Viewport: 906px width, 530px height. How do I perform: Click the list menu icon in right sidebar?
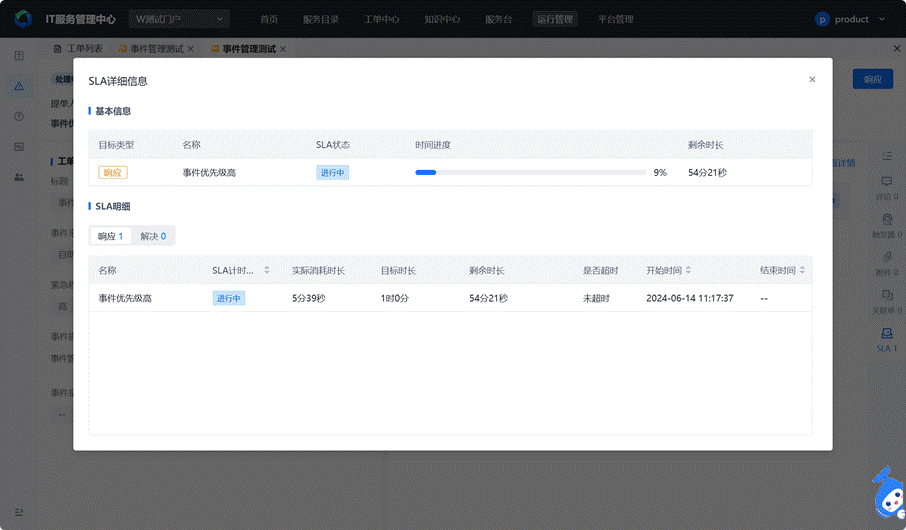tap(887, 156)
